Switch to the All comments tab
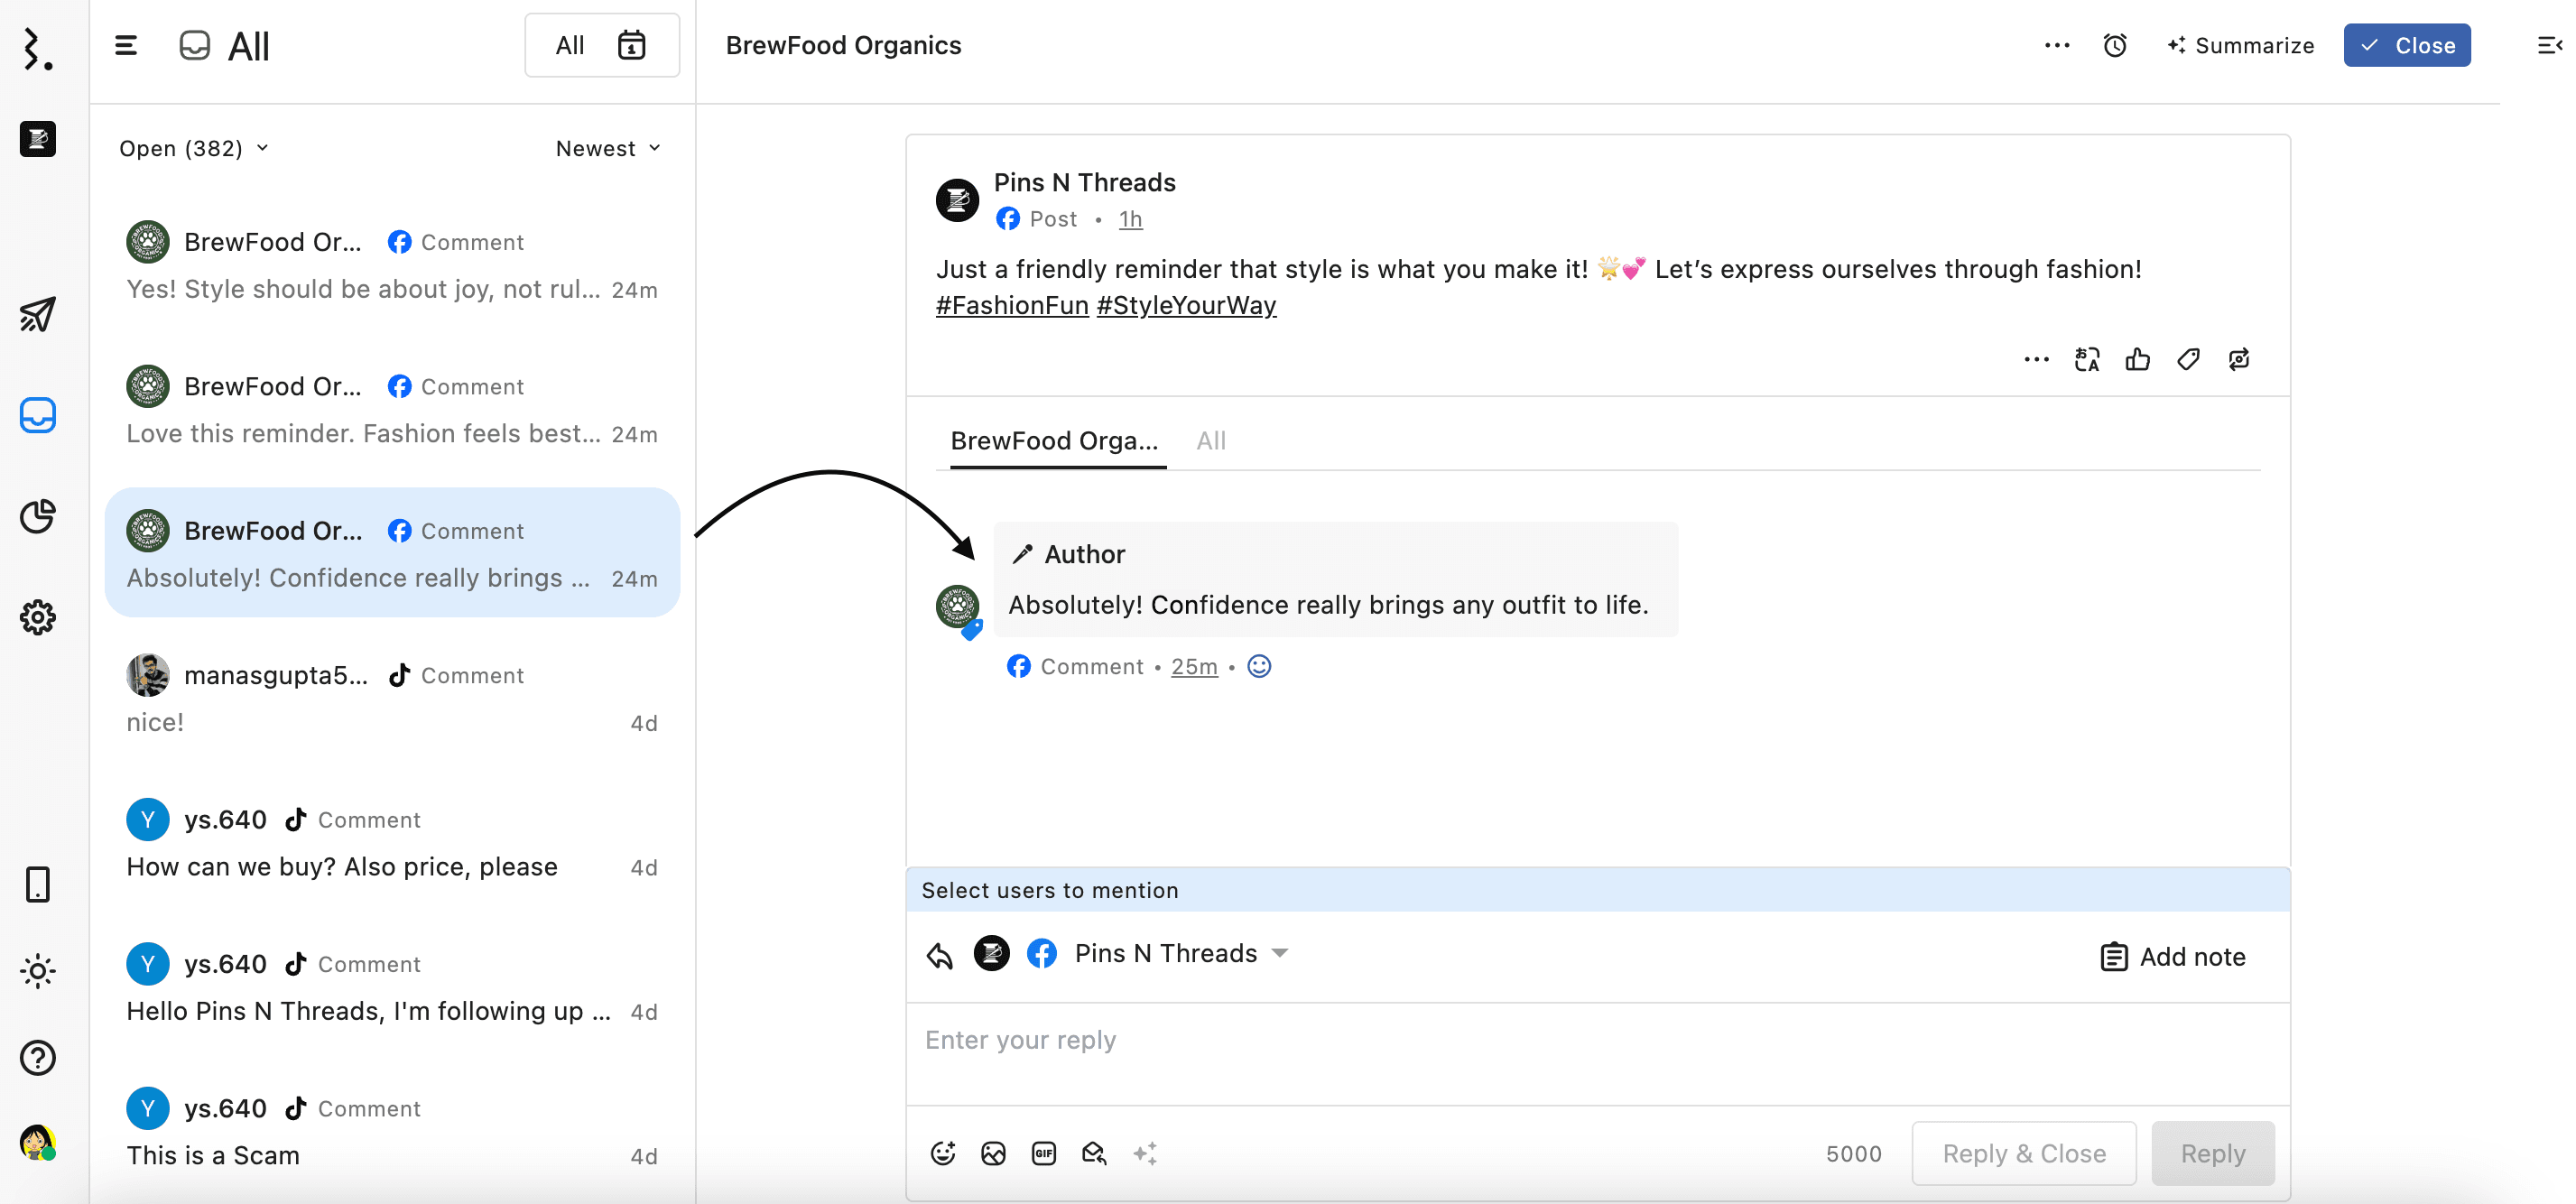Screen dimensions: 2576x1204 coord(1210,441)
